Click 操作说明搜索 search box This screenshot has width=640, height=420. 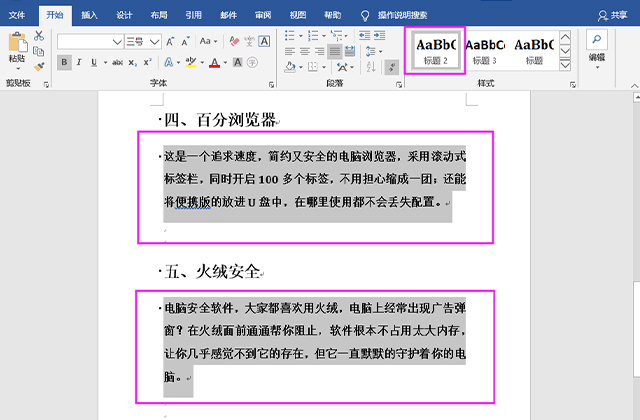(x=402, y=16)
